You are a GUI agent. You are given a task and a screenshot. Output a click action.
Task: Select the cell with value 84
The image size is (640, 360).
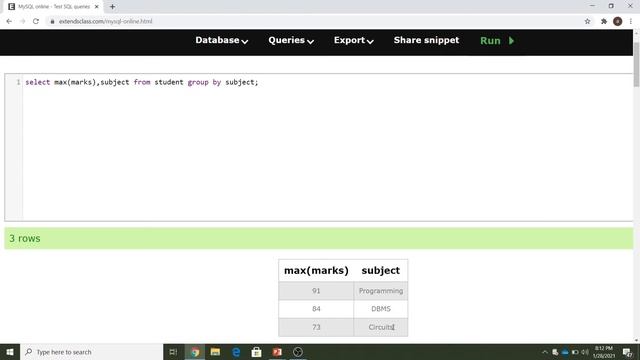tap(316, 309)
